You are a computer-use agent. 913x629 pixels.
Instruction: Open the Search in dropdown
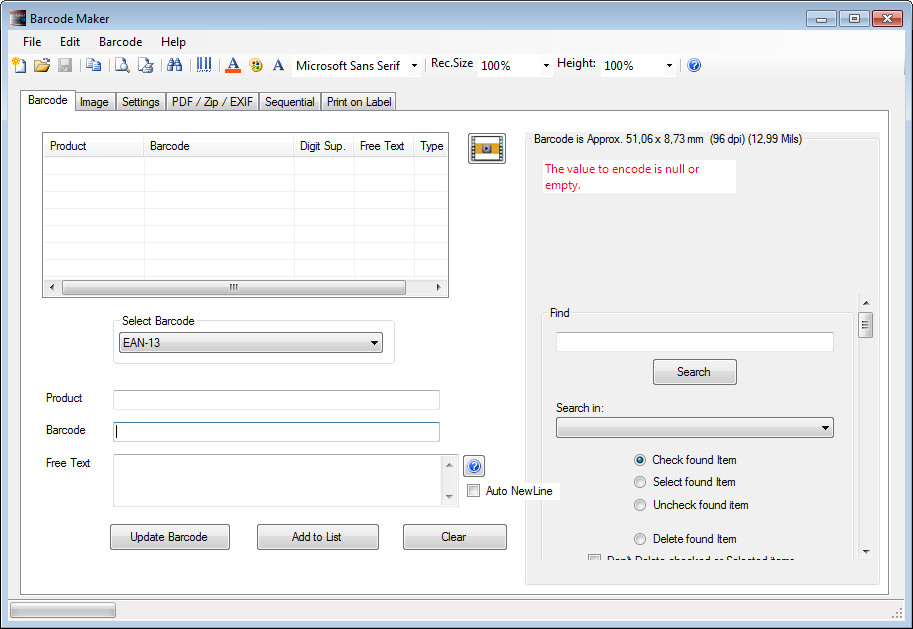tap(695, 427)
